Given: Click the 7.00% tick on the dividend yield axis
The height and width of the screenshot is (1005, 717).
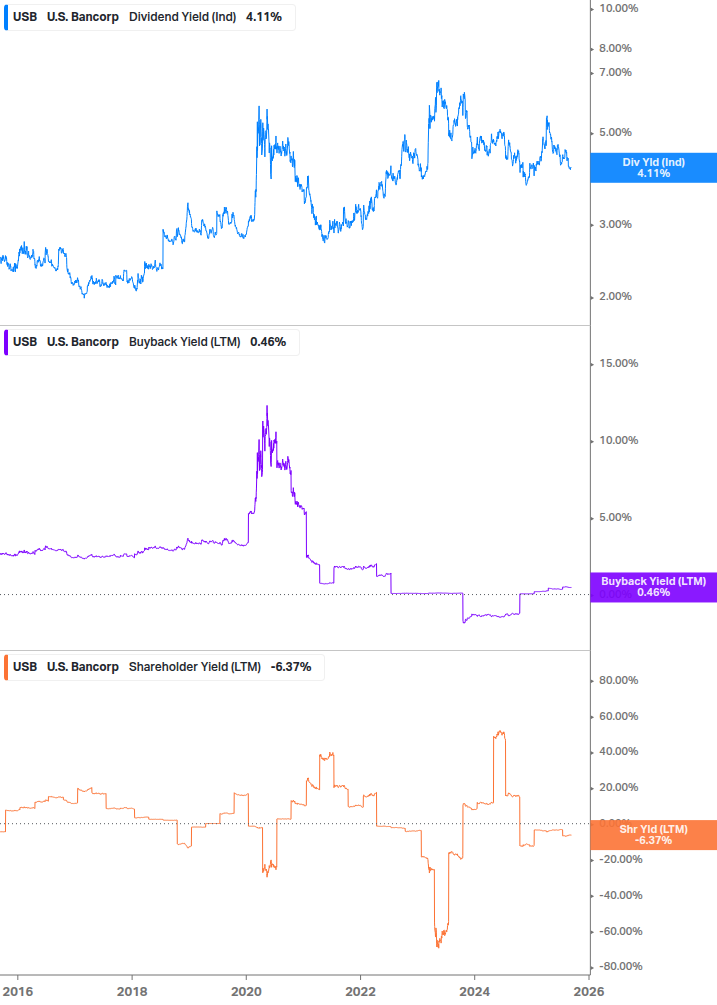Looking at the screenshot, I should 615,72.
